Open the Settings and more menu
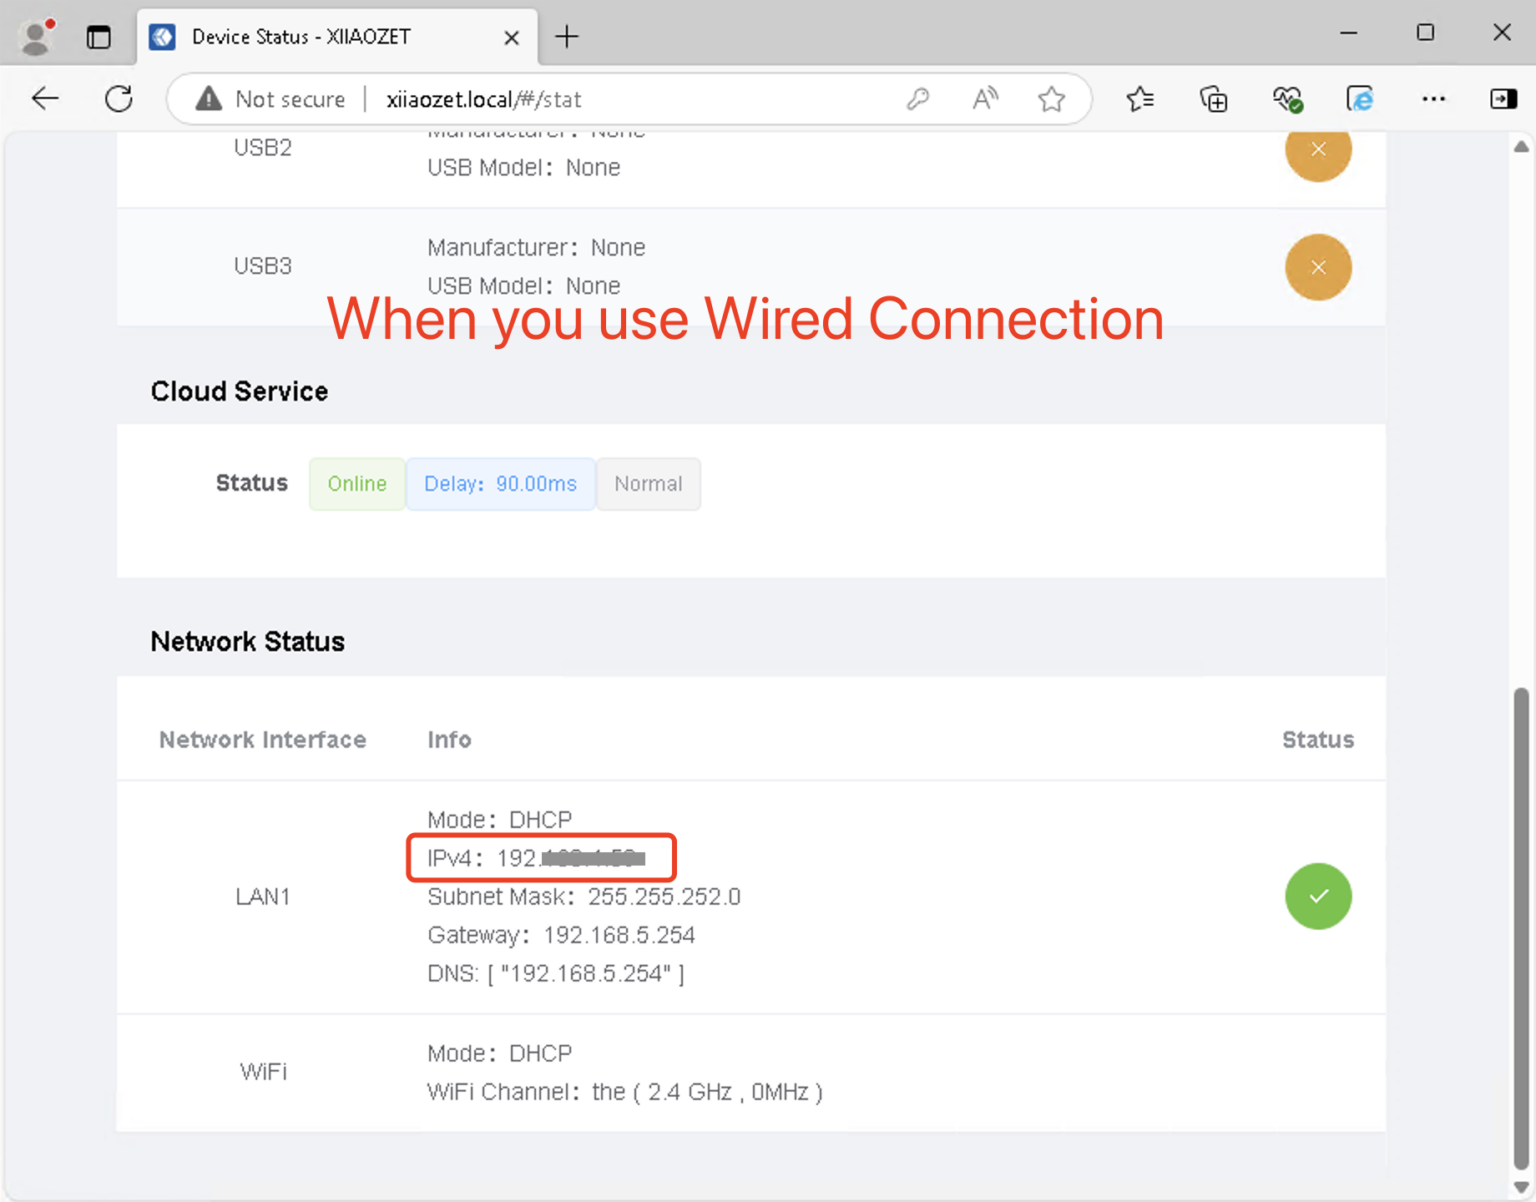Screen dimensions: 1536x1202 1434,98
